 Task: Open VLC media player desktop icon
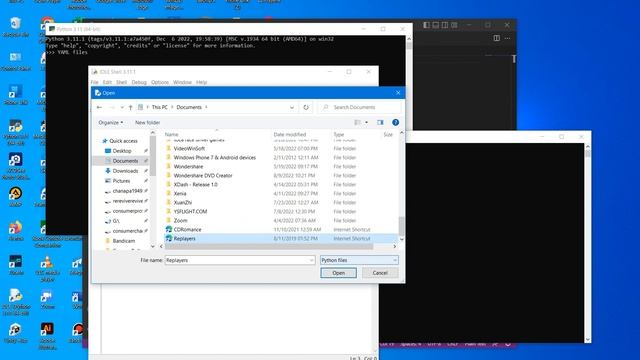[47, 268]
